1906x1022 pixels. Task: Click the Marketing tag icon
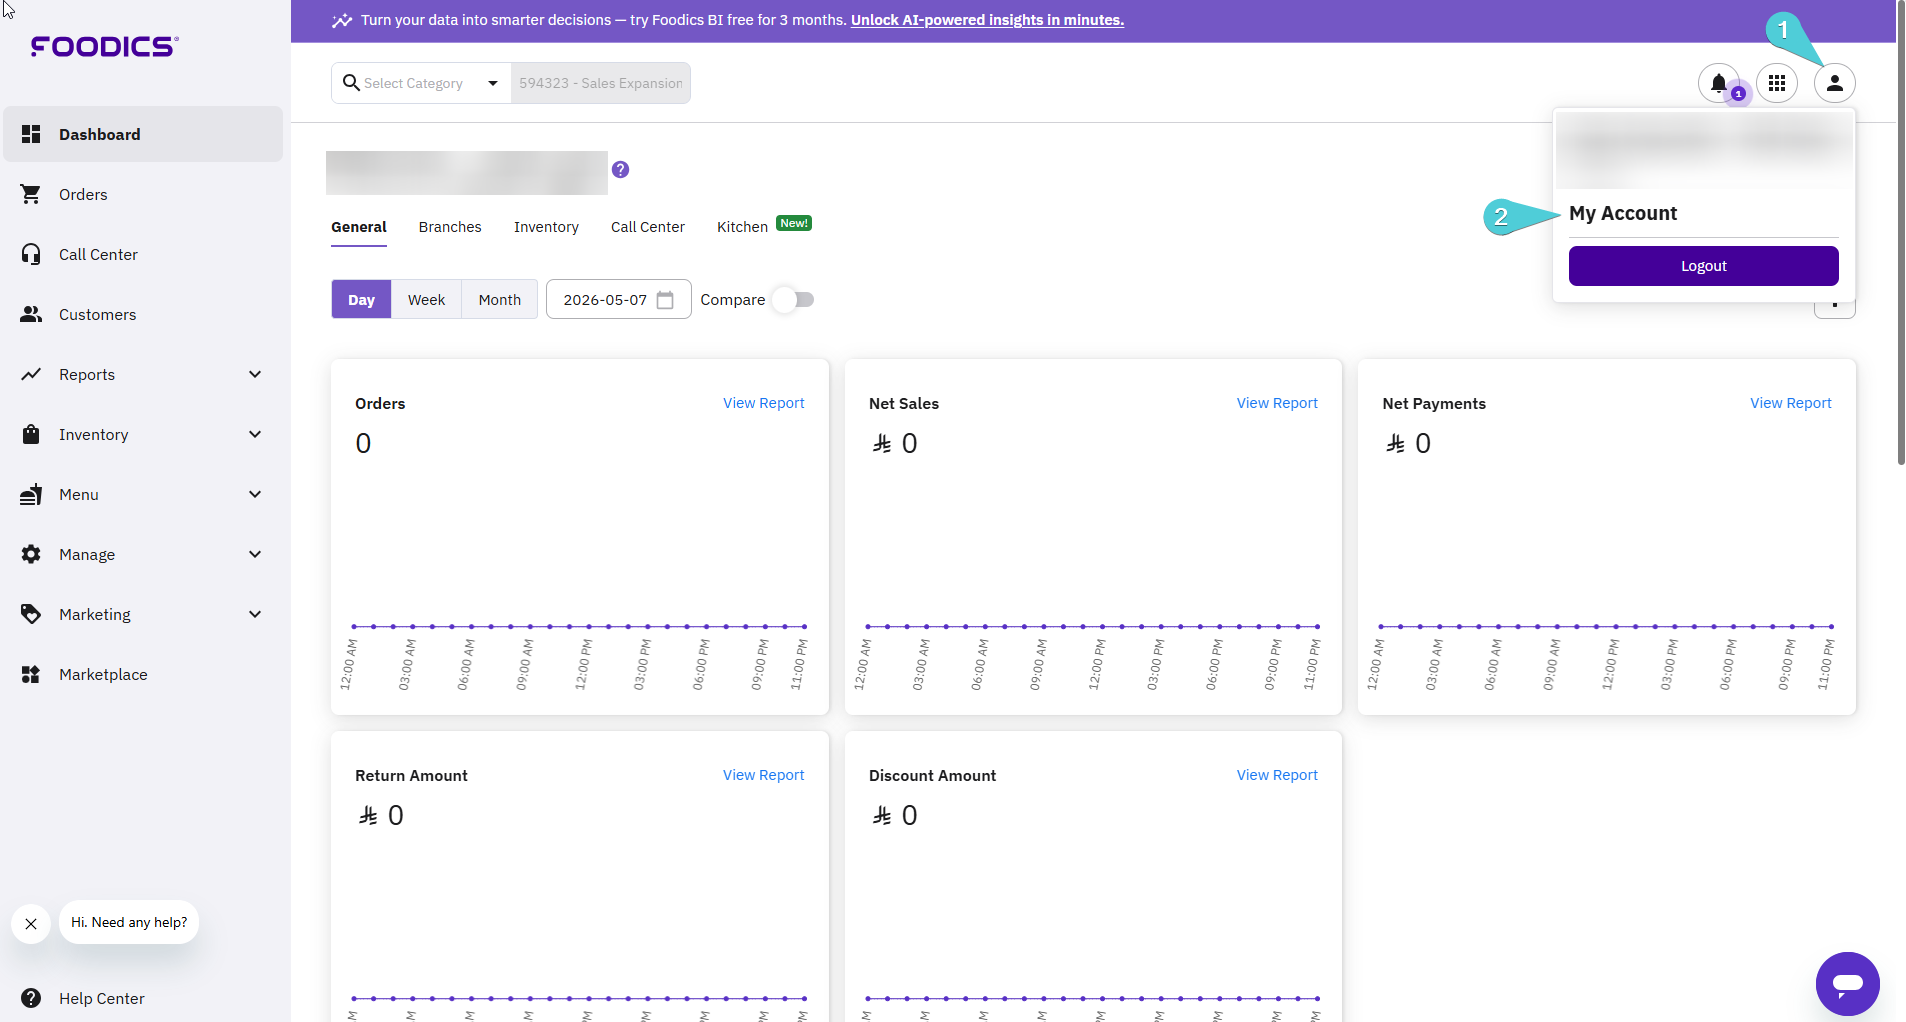[x=31, y=614]
